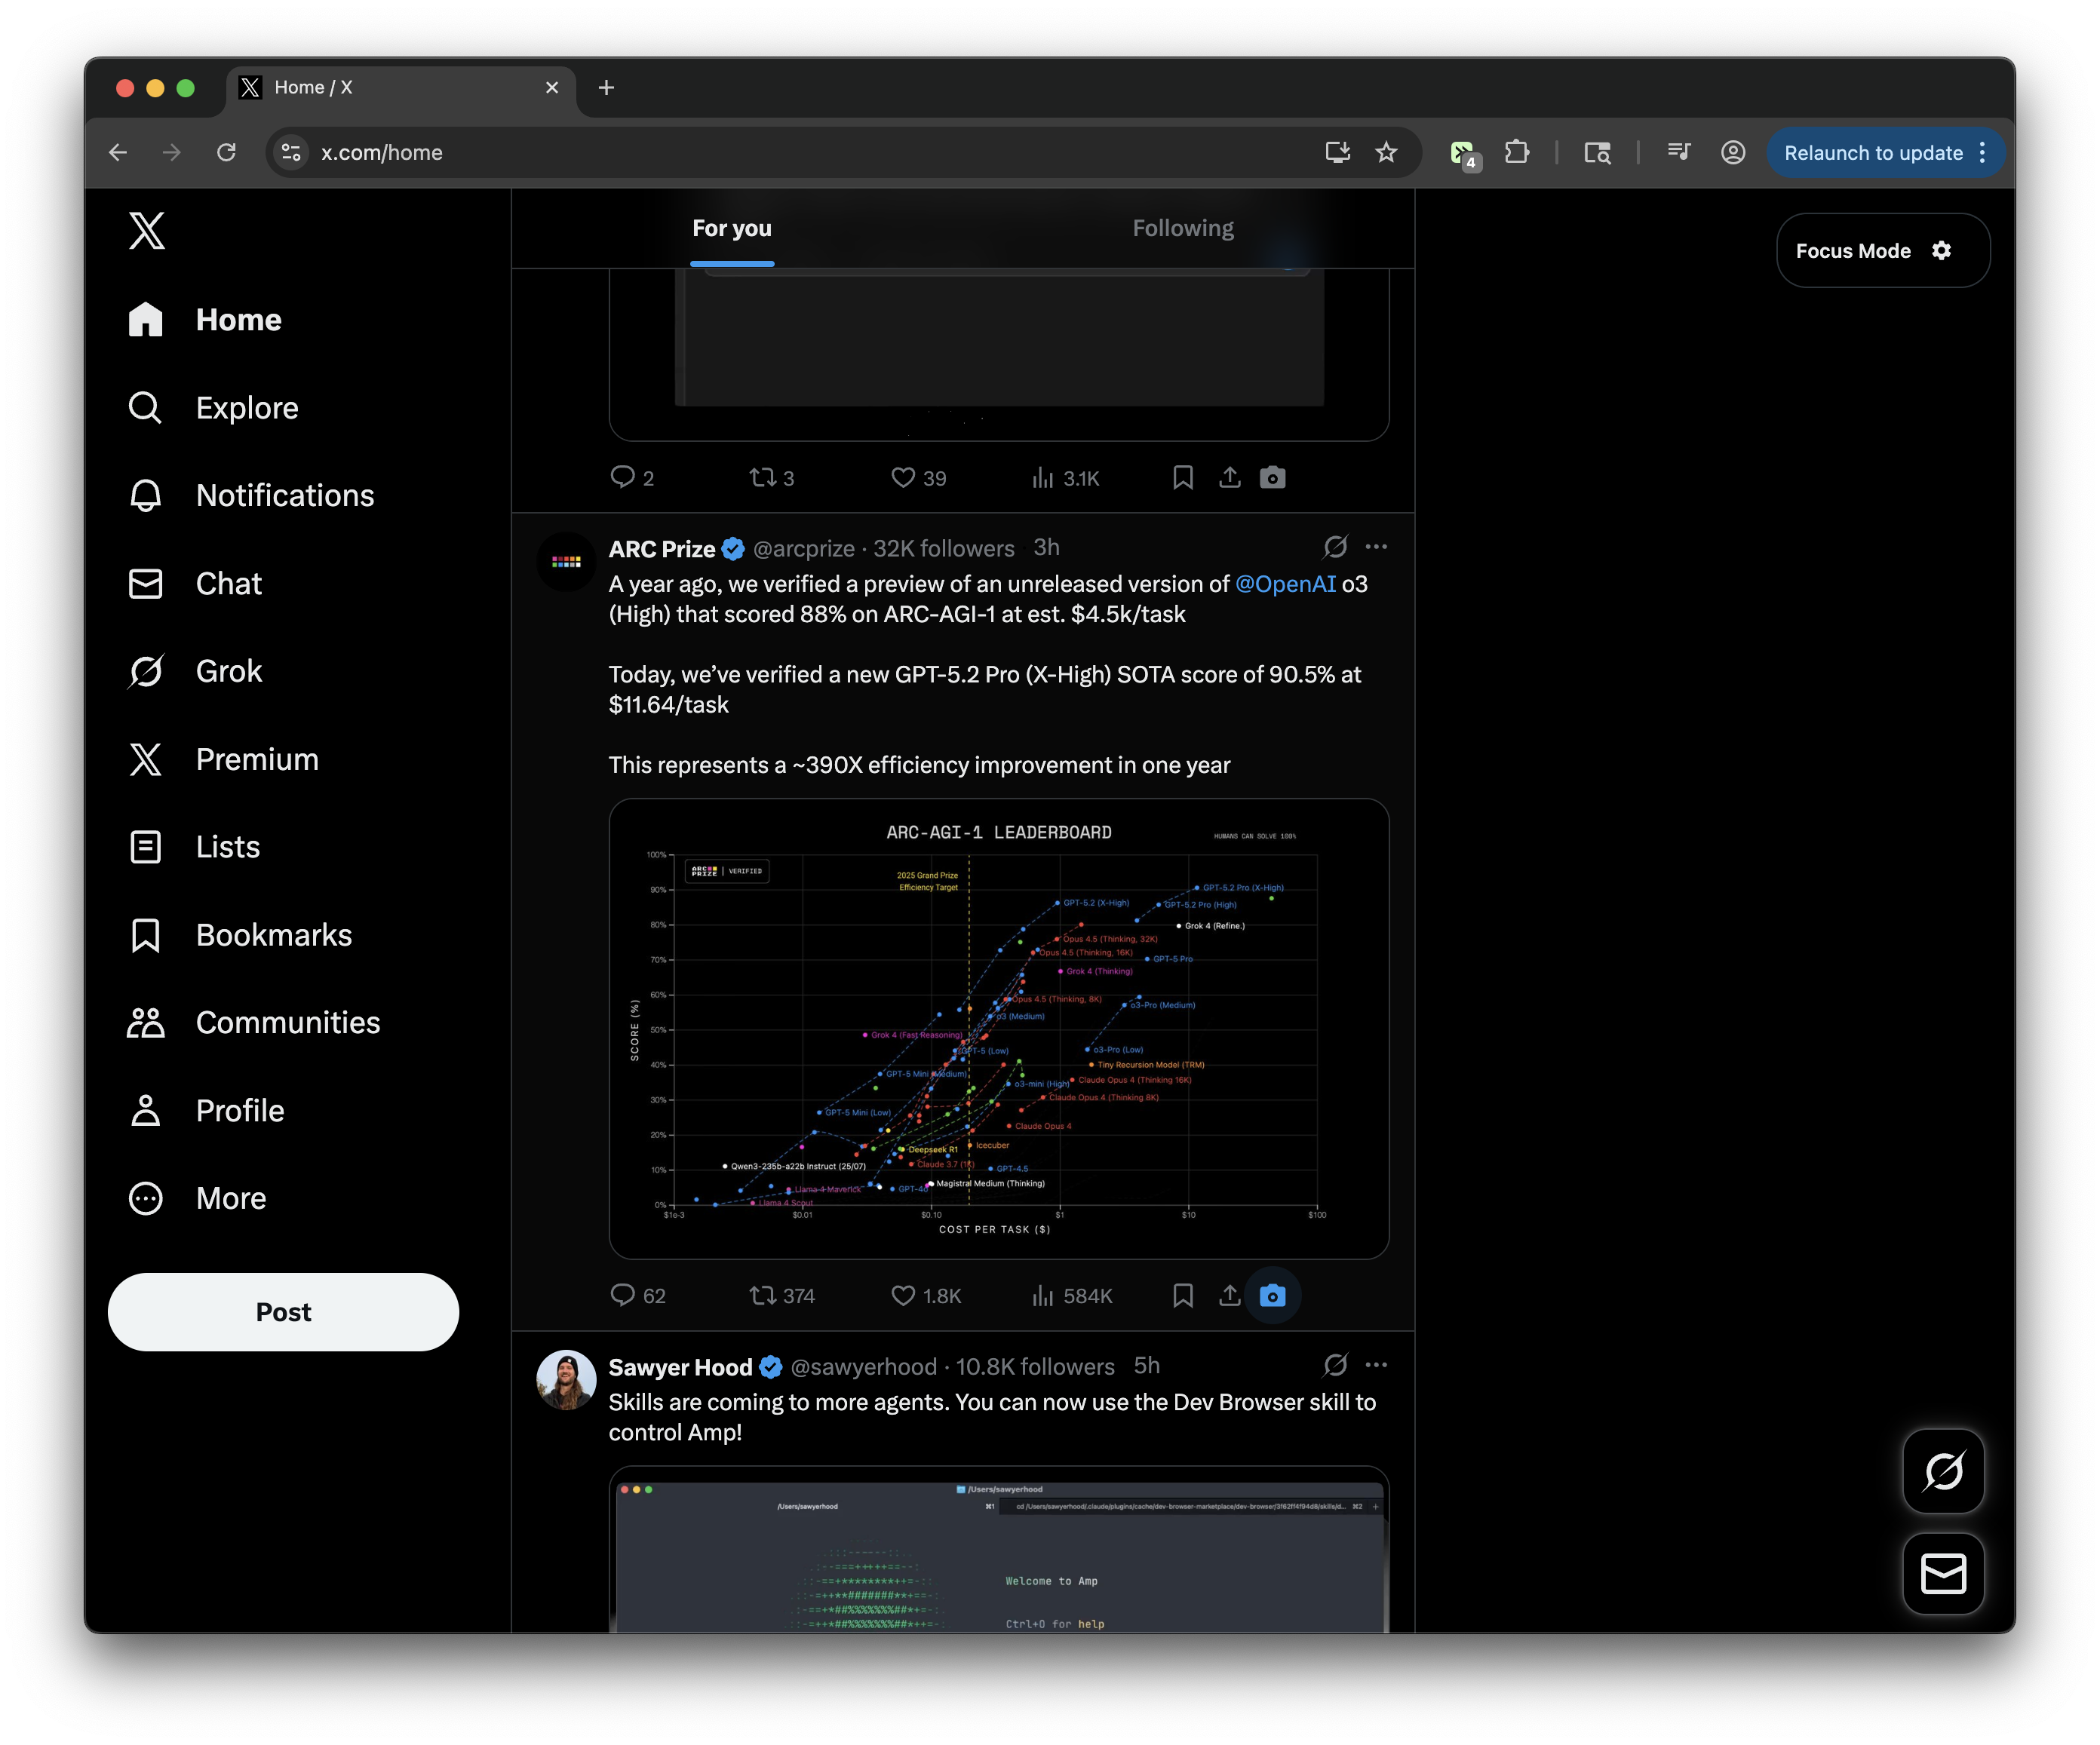Image resolution: width=2100 pixels, height=1745 pixels.
Task: Open More options on Sawyer Hood's post
Action: (1376, 1365)
